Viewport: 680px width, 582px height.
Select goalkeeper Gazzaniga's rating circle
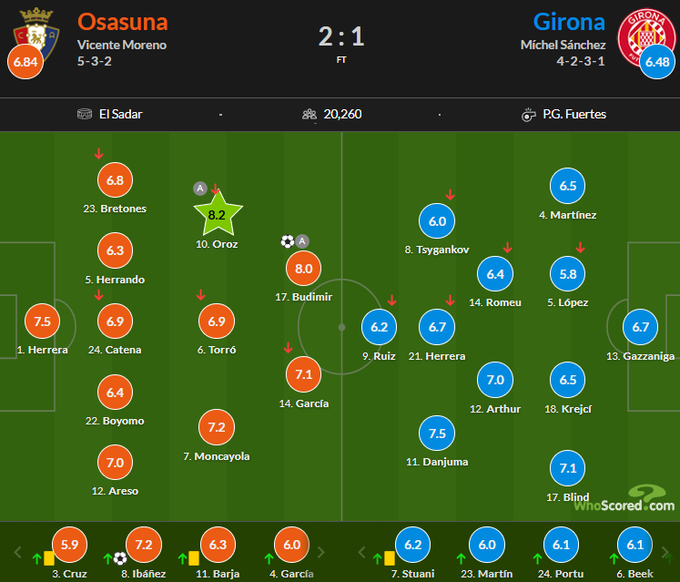tap(641, 326)
